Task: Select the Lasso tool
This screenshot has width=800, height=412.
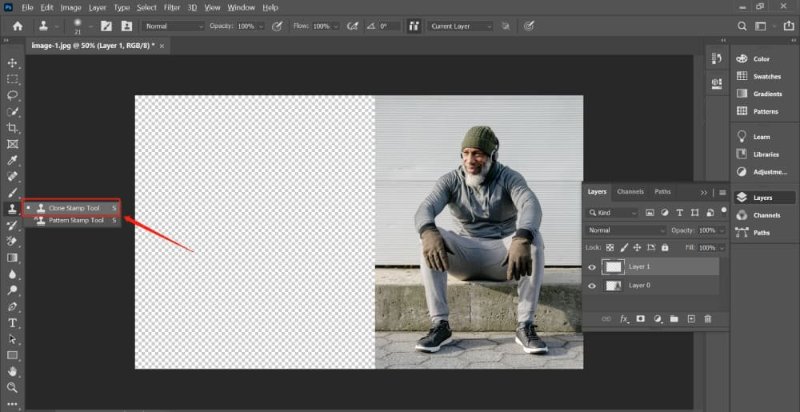Action: pyautogui.click(x=13, y=95)
